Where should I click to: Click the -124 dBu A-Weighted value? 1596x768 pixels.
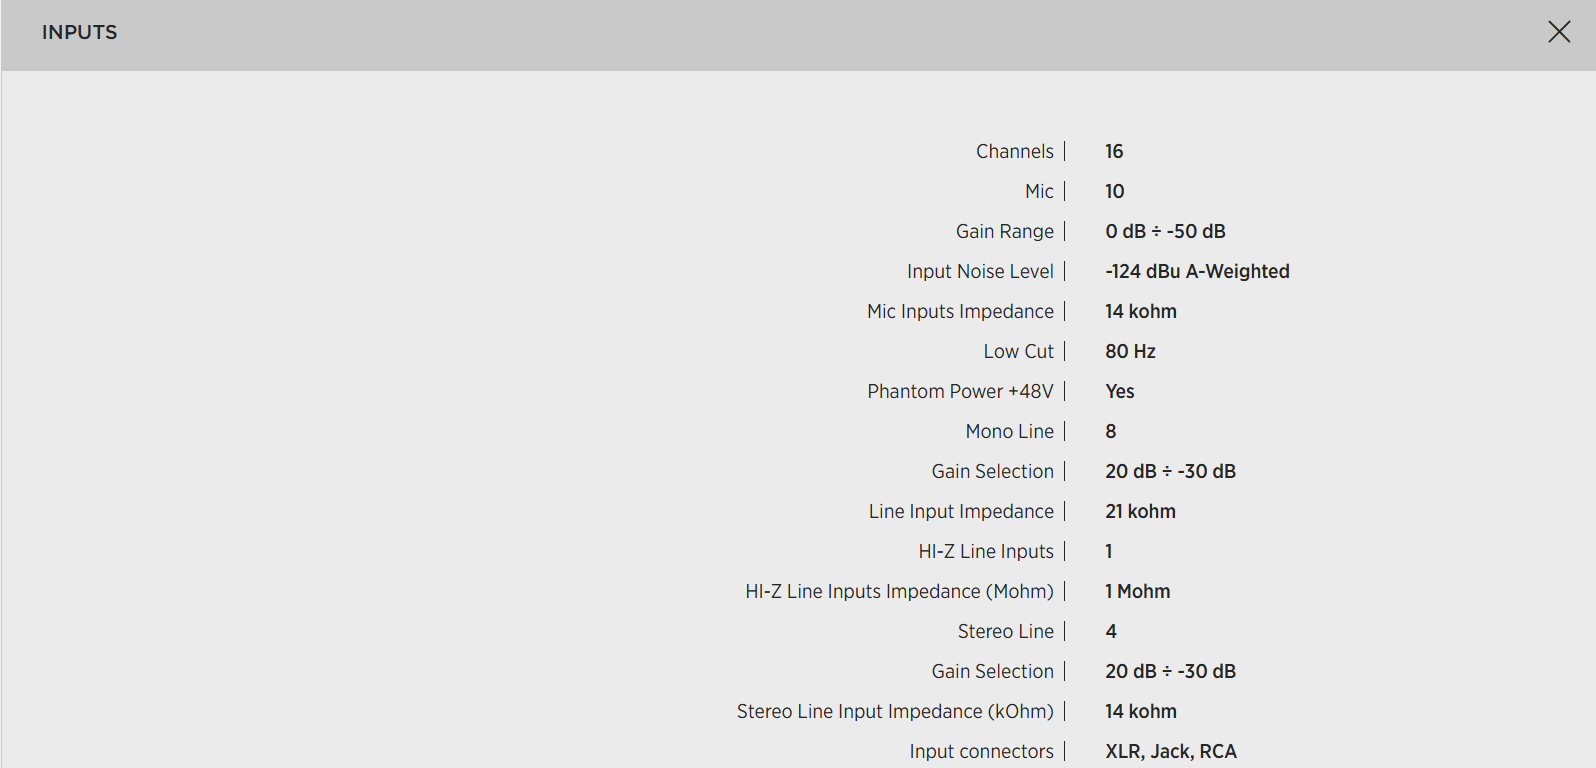point(1197,271)
